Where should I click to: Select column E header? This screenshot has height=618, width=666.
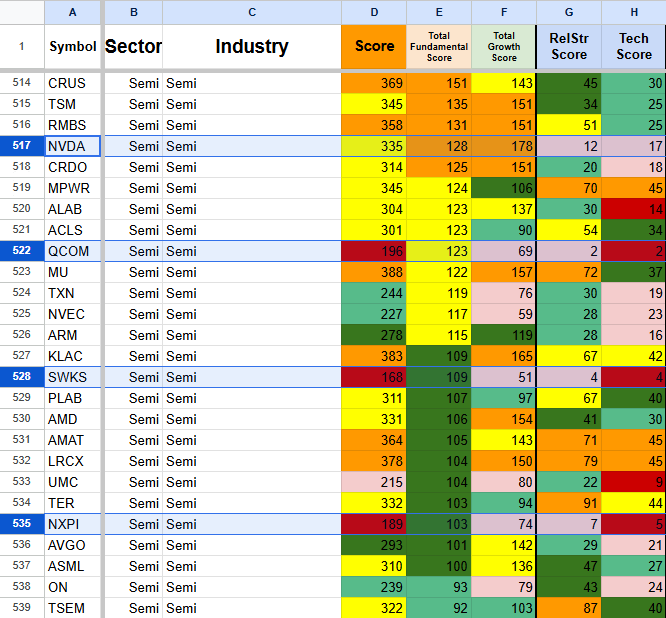click(x=439, y=12)
